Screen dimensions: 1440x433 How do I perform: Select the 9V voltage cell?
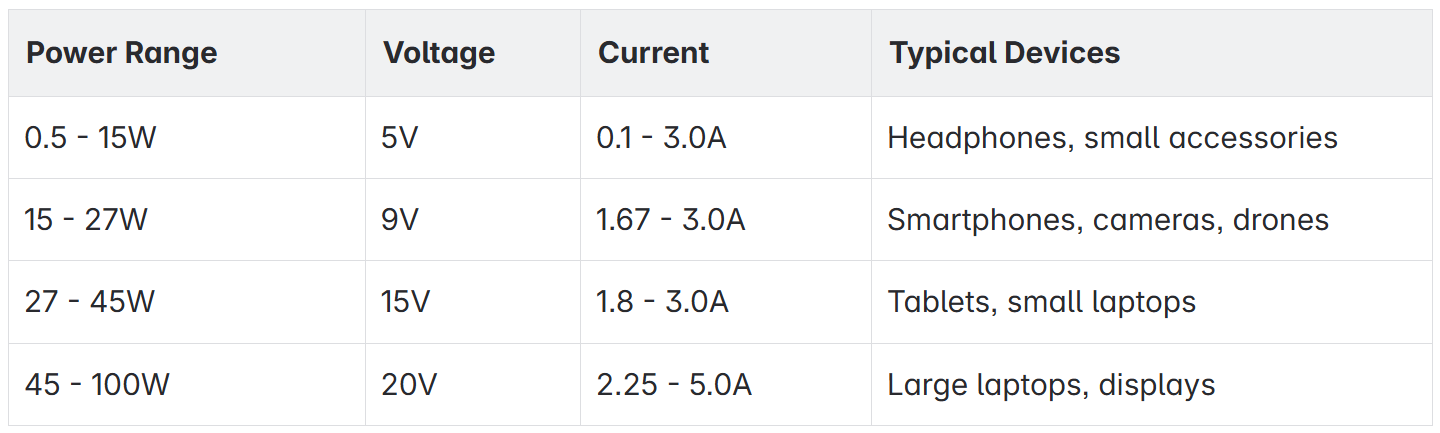click(400, 220)
